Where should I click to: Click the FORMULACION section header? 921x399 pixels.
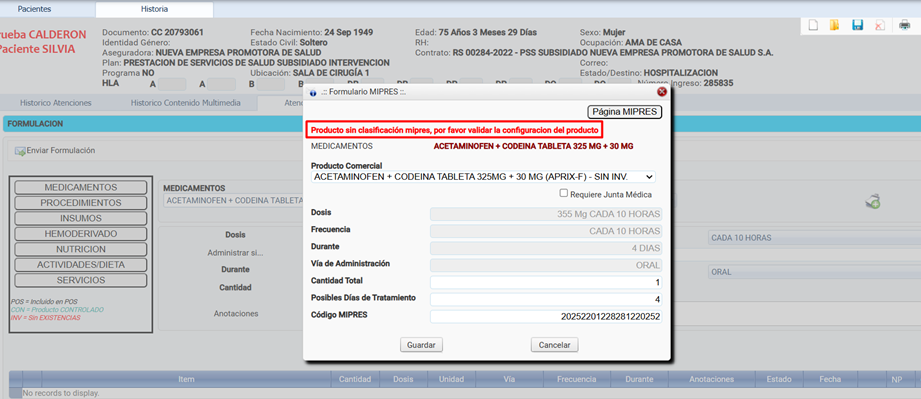pyautogui.click(x=35, y=124)
